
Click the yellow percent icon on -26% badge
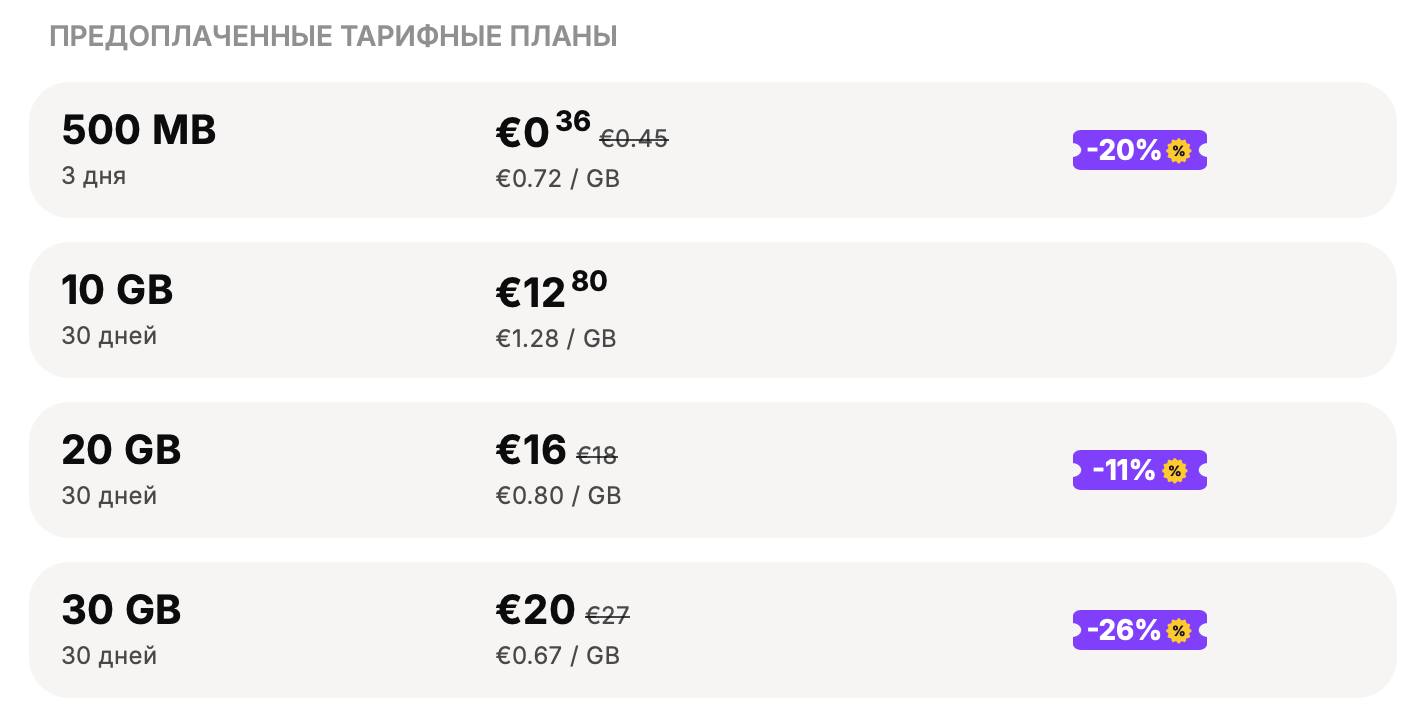point(1178,631)
